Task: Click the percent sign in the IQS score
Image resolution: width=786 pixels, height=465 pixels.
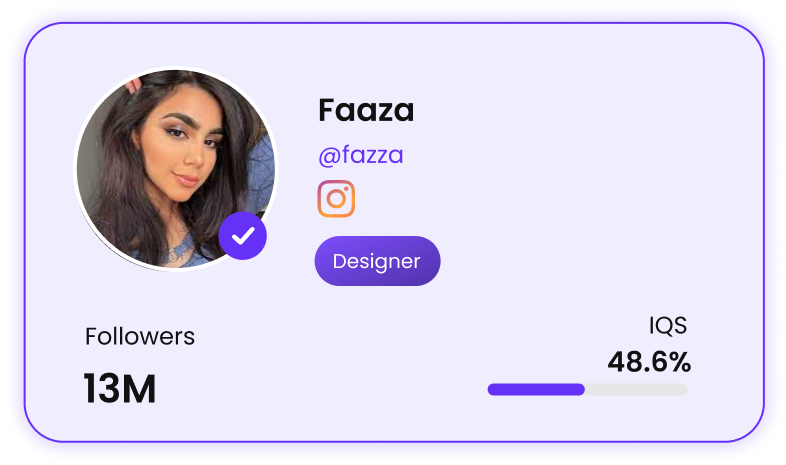Action: tap(680, 362)
